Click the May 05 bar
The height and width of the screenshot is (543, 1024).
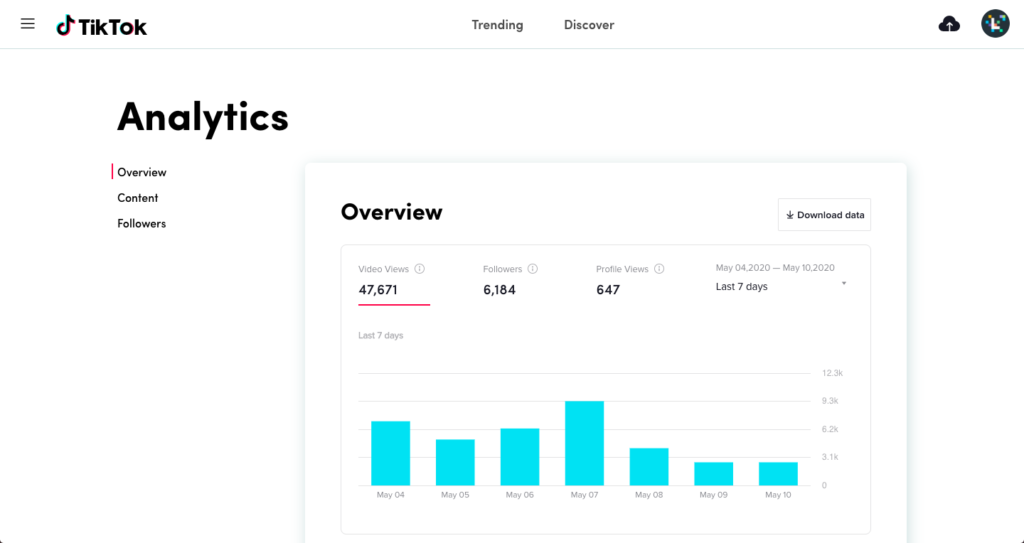455,463
